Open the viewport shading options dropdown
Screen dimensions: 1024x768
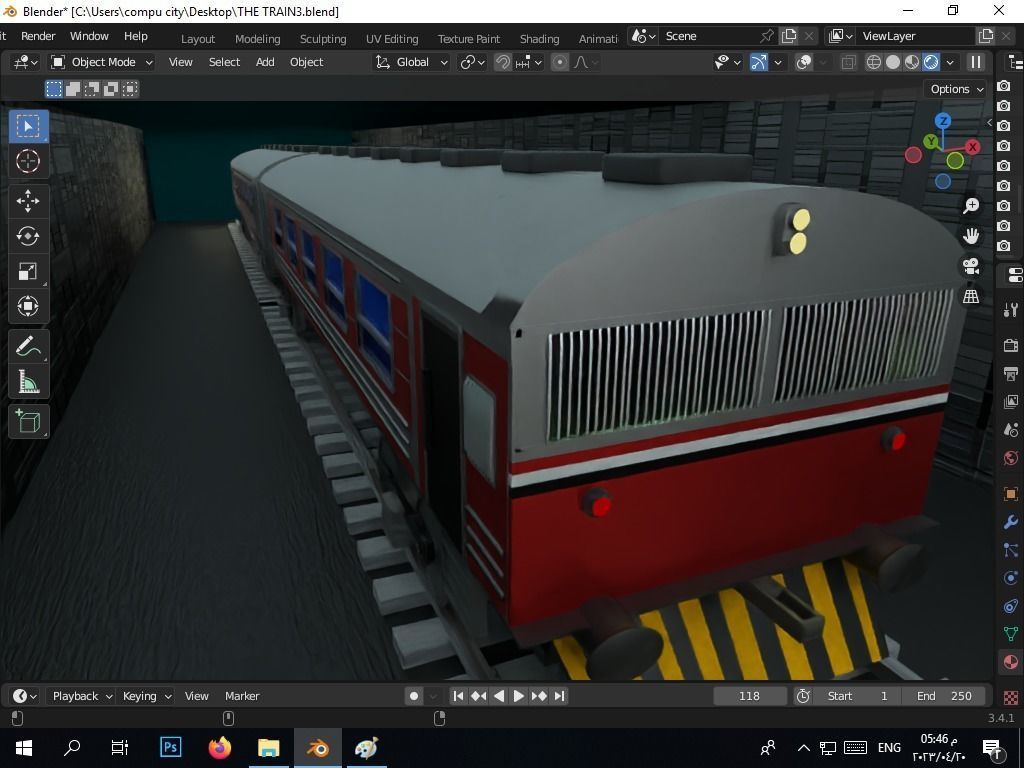[x=950, y=62]
